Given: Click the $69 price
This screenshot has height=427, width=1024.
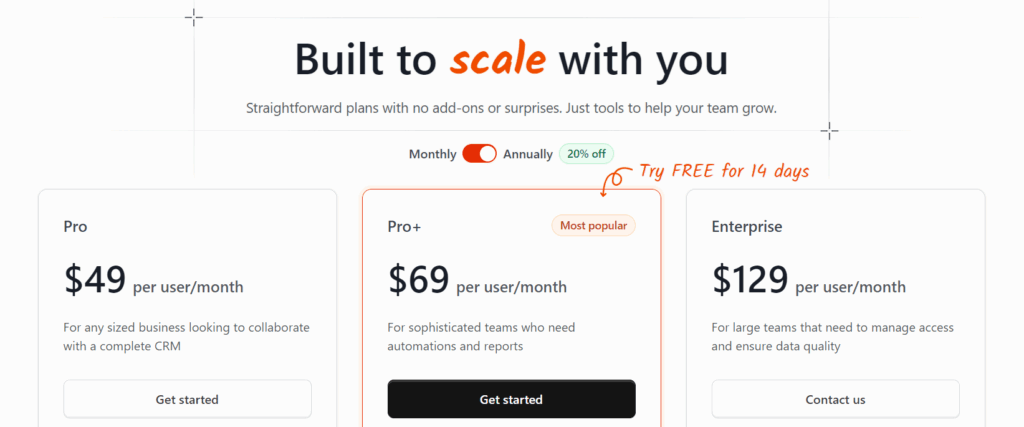Looking at the screenshot, I should coord(419,280).
